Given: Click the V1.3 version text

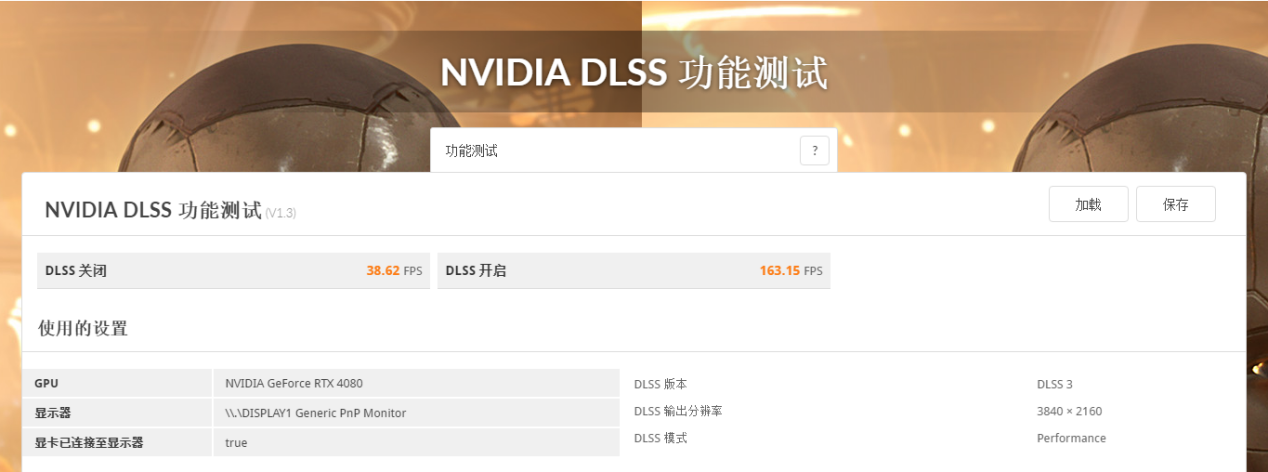Looking at the screenshot, I should (281, 213).
